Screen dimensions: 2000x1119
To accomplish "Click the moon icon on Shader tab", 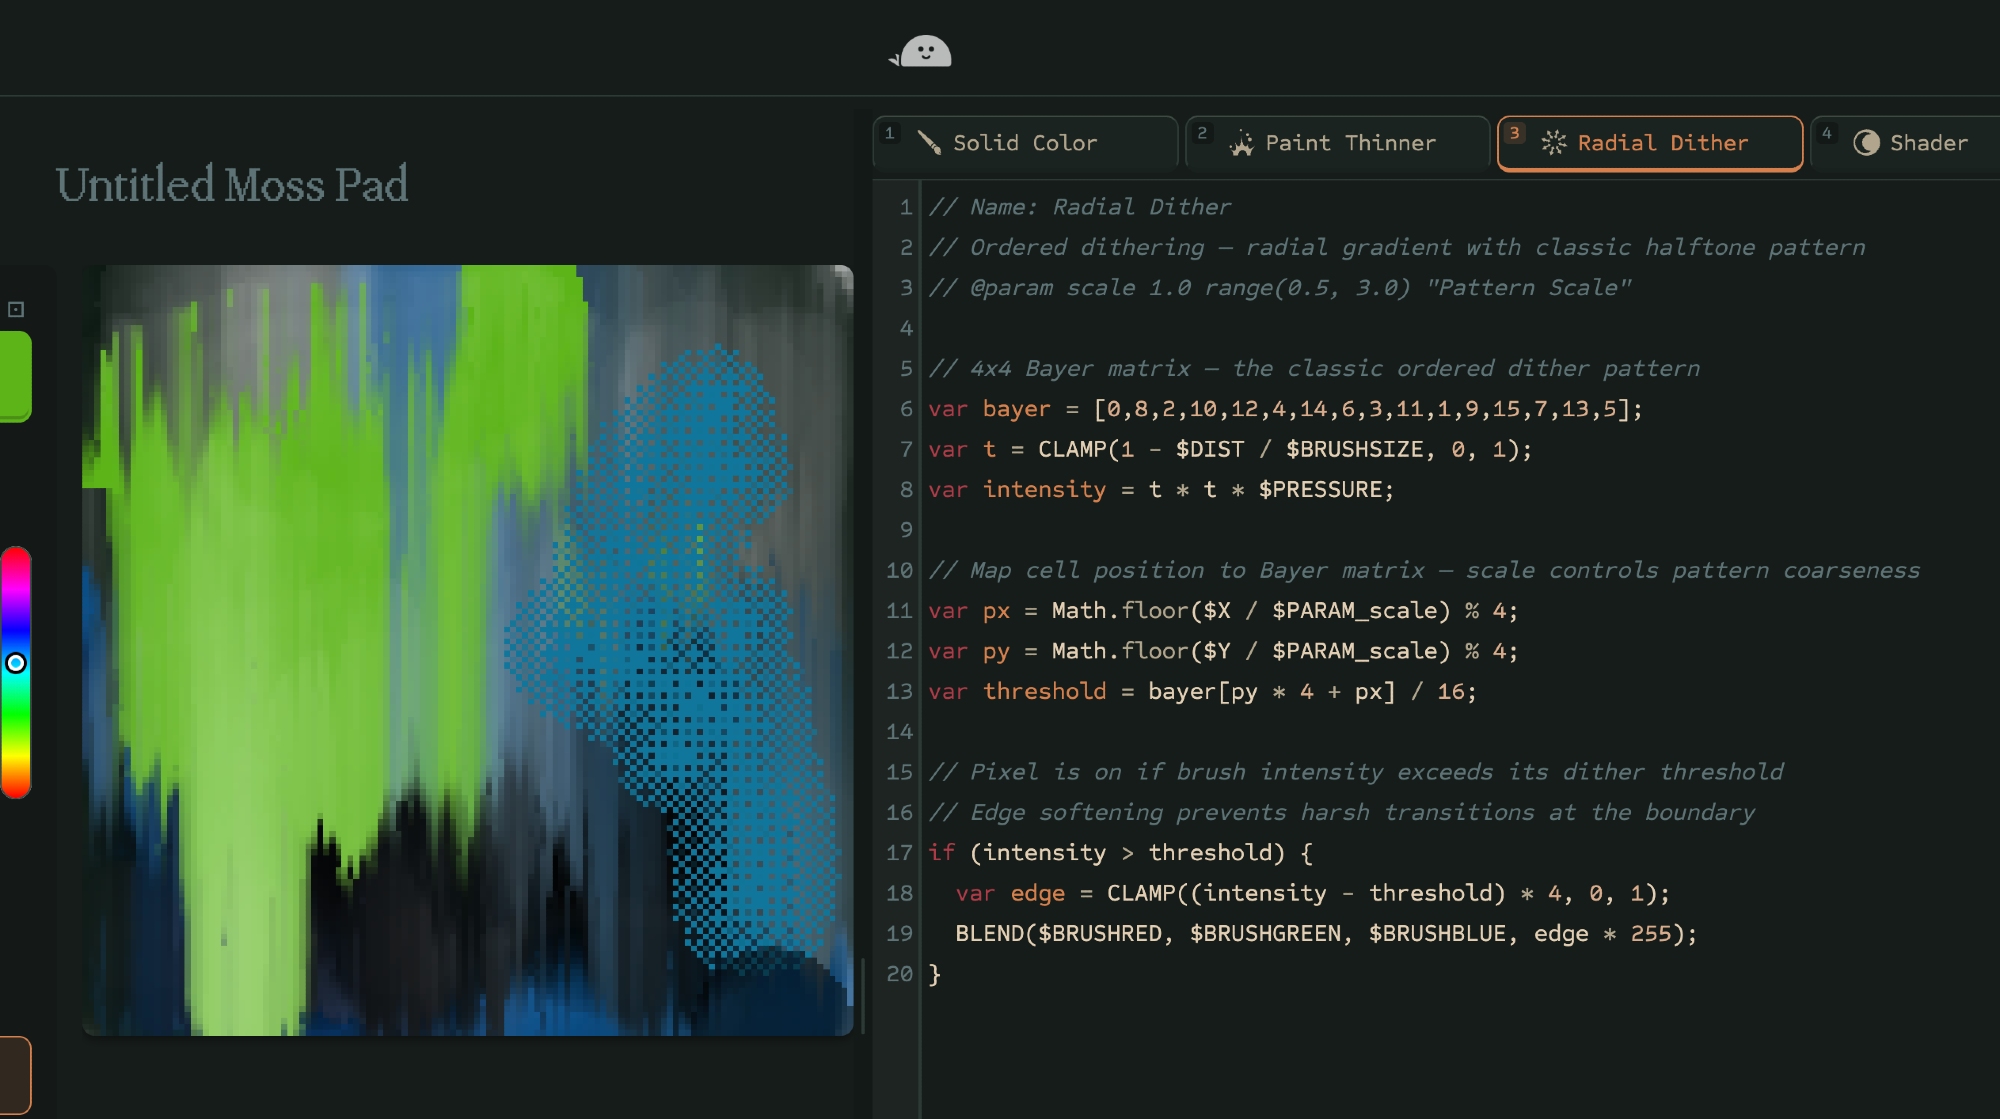I will point(1866,143).
